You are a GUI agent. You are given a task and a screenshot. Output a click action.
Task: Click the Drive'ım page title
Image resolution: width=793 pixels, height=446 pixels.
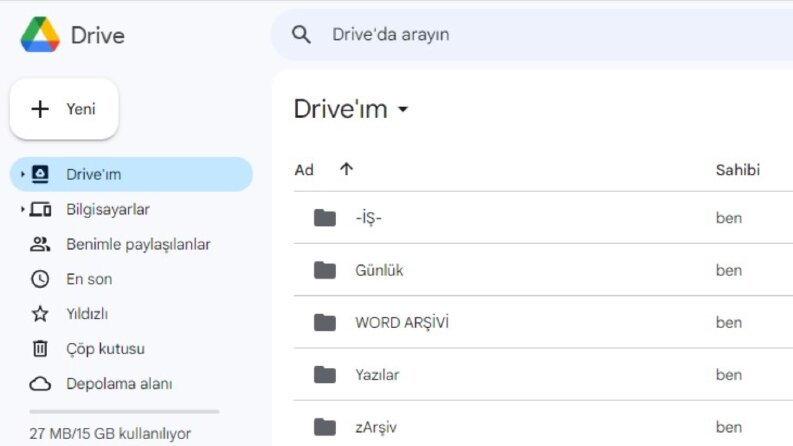pos(341,109)
